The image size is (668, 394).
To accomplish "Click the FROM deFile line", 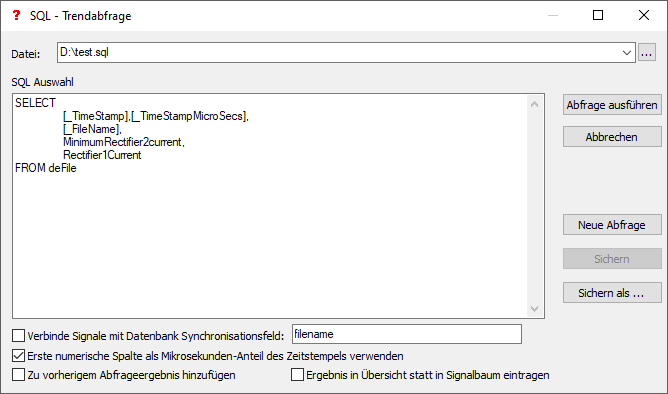I will pyautogui.click(x=46, y=168).
